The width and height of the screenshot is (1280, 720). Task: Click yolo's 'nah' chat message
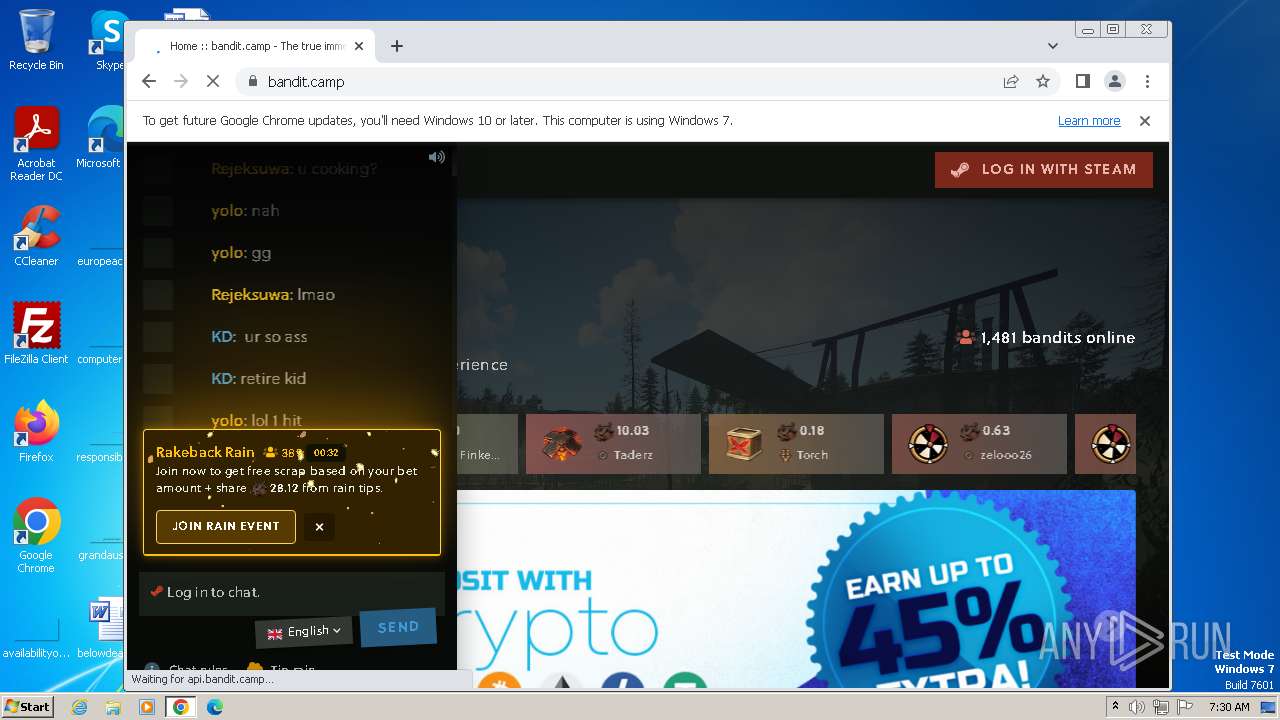point(265,211)
